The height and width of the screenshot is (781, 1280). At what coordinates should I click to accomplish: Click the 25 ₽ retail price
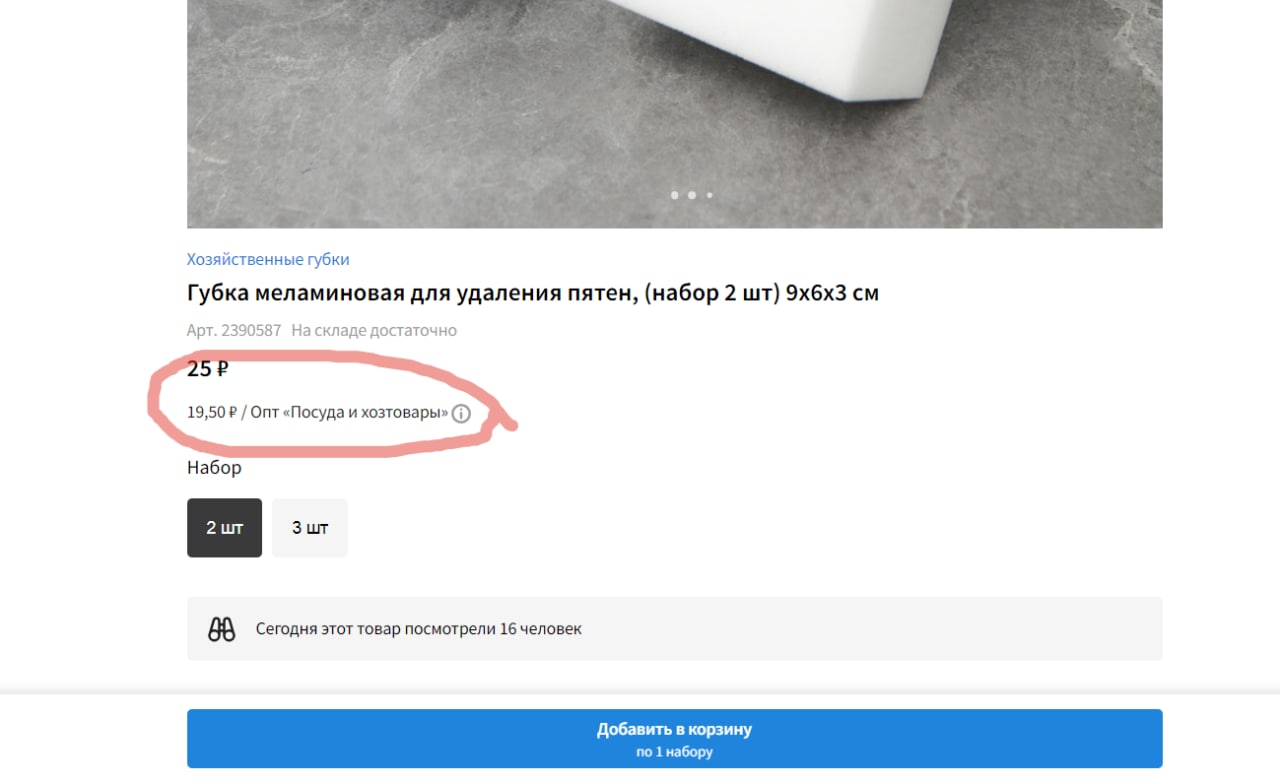tap(208, 369)
